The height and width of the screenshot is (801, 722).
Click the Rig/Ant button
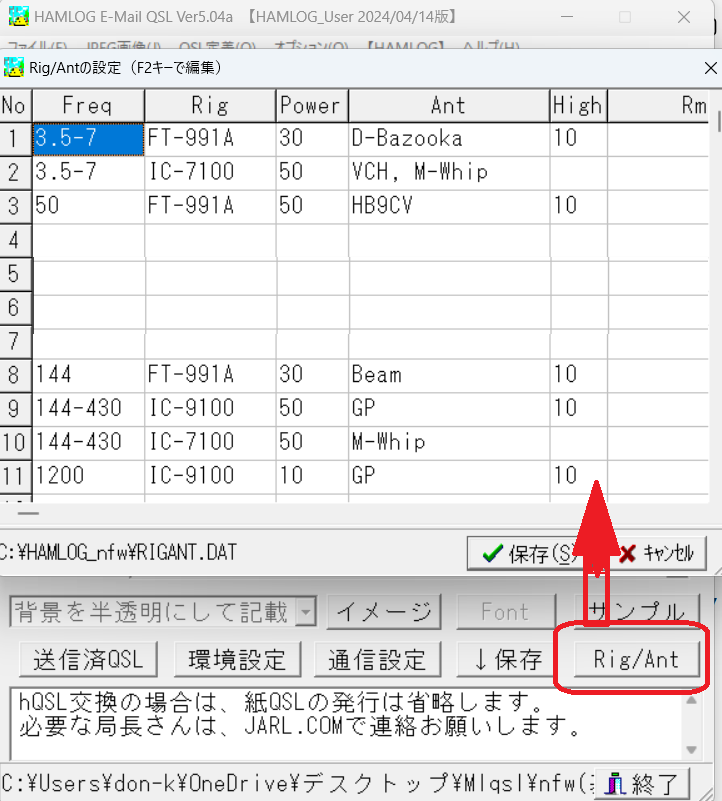pos(636,659)
